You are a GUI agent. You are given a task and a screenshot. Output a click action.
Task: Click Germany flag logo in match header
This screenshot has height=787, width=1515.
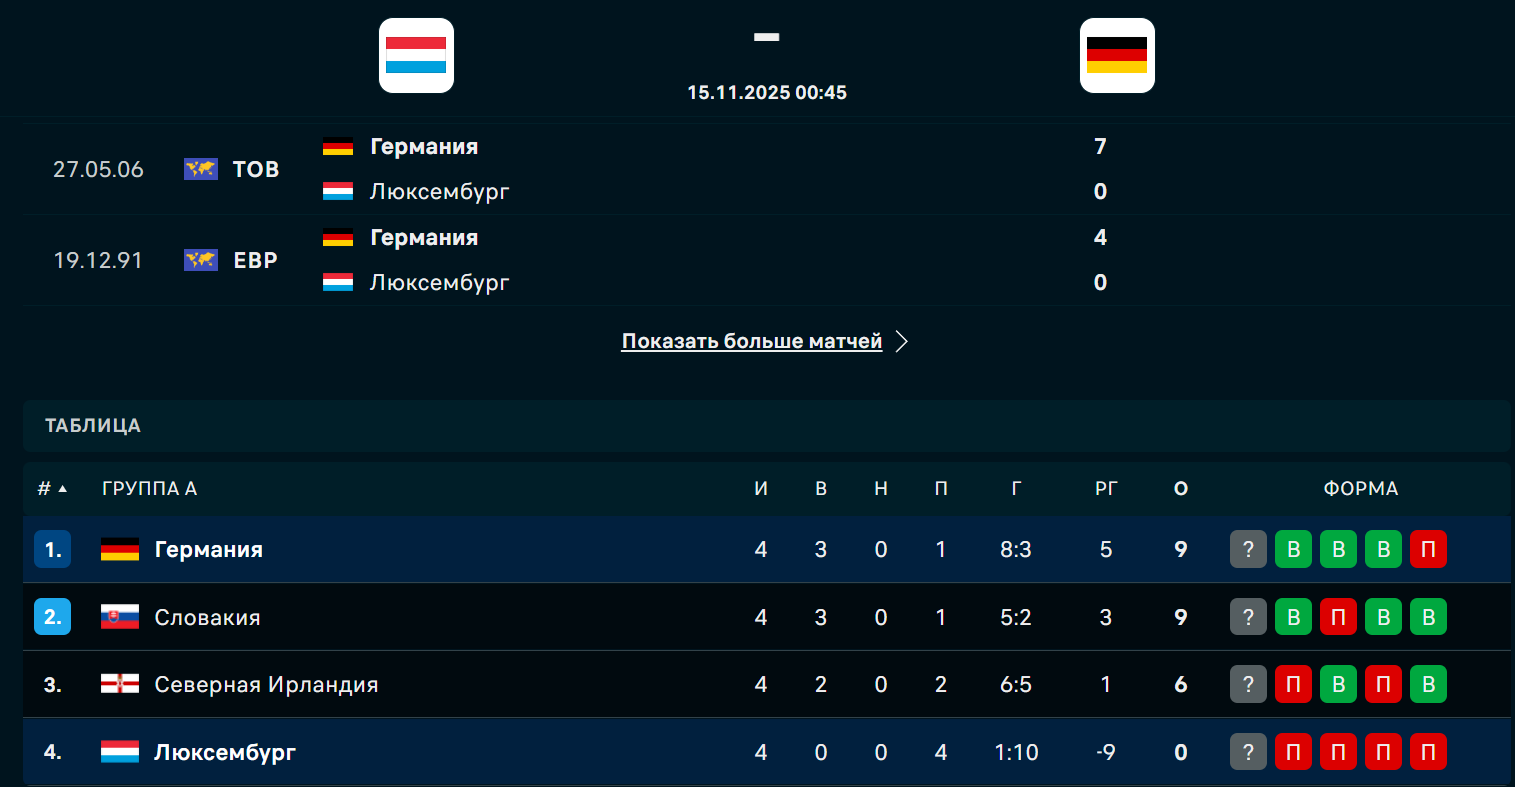point(1117,56)
